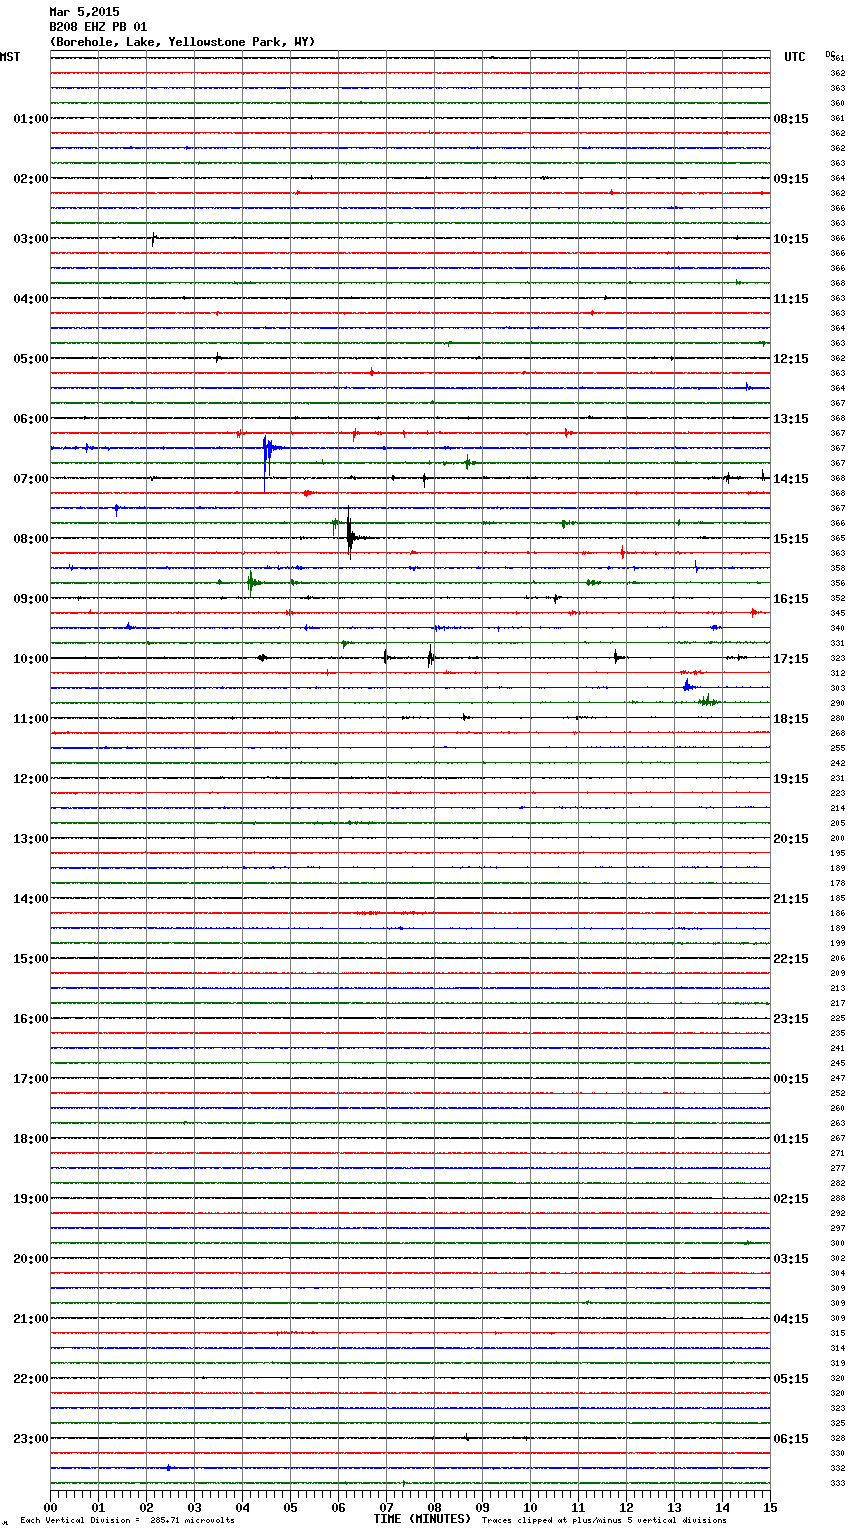Click the '17:15' UTC time label
This screenshot has height=1534, width=850.
[x=791, y=659]
